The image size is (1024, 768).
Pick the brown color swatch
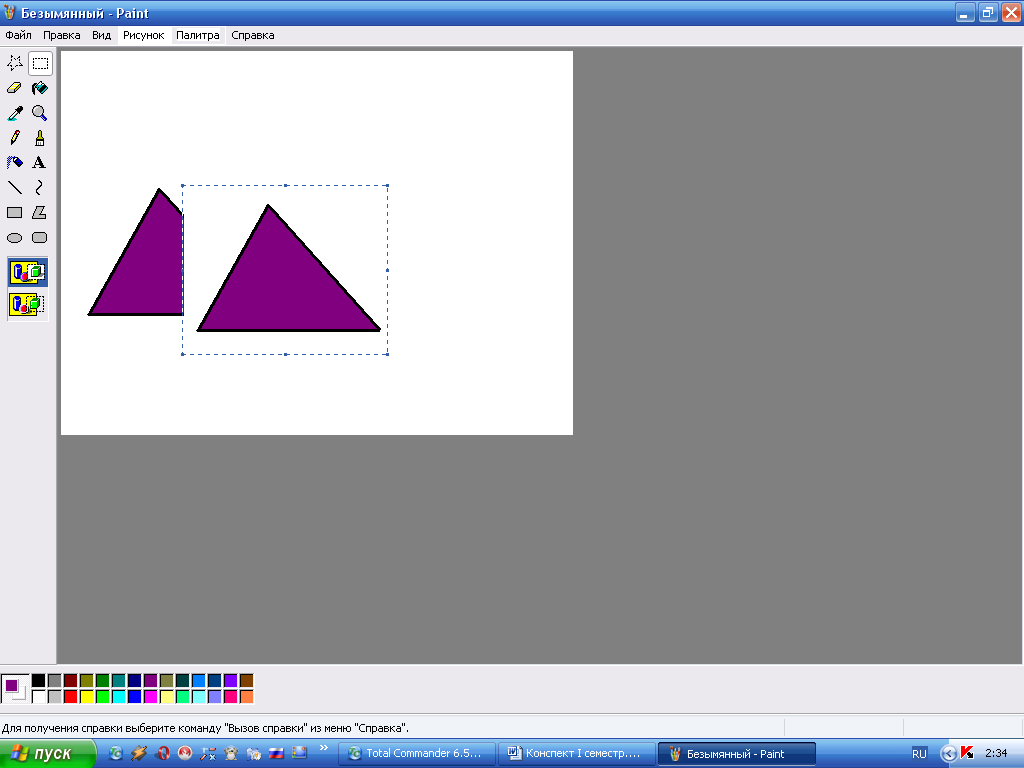(246, 681)
